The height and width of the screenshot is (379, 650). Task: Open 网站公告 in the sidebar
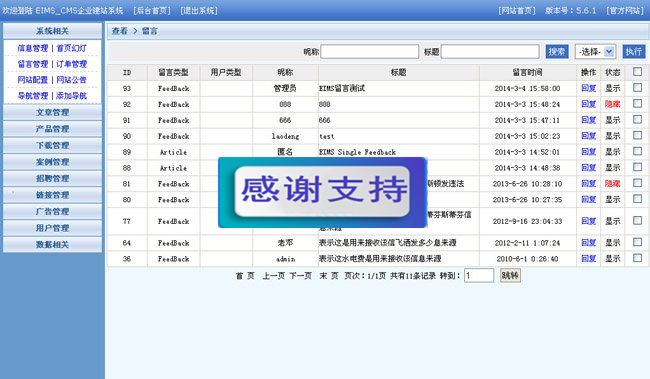71,80
